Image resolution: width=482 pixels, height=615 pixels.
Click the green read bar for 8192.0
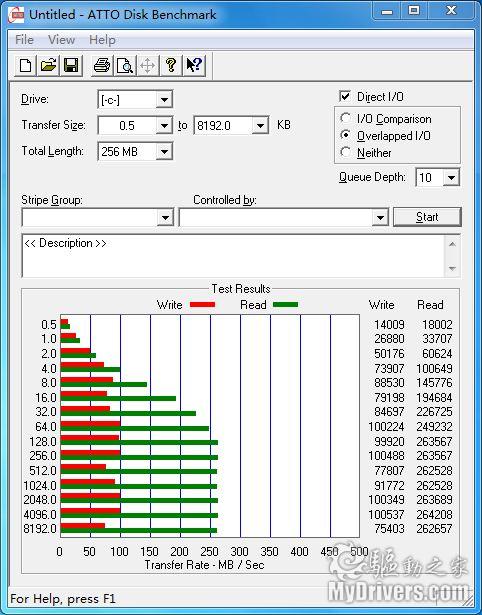[139, 531]
